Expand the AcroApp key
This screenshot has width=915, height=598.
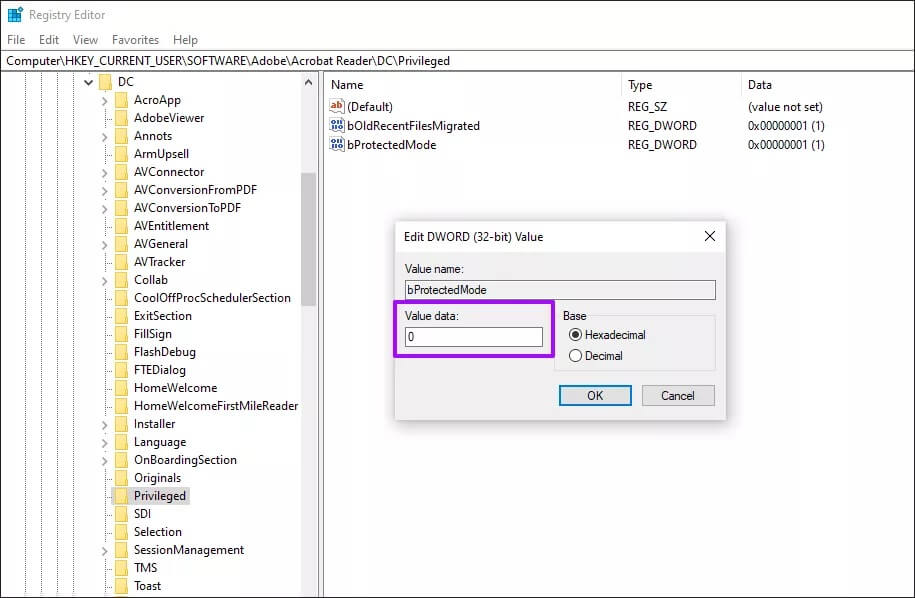(104, 100)
